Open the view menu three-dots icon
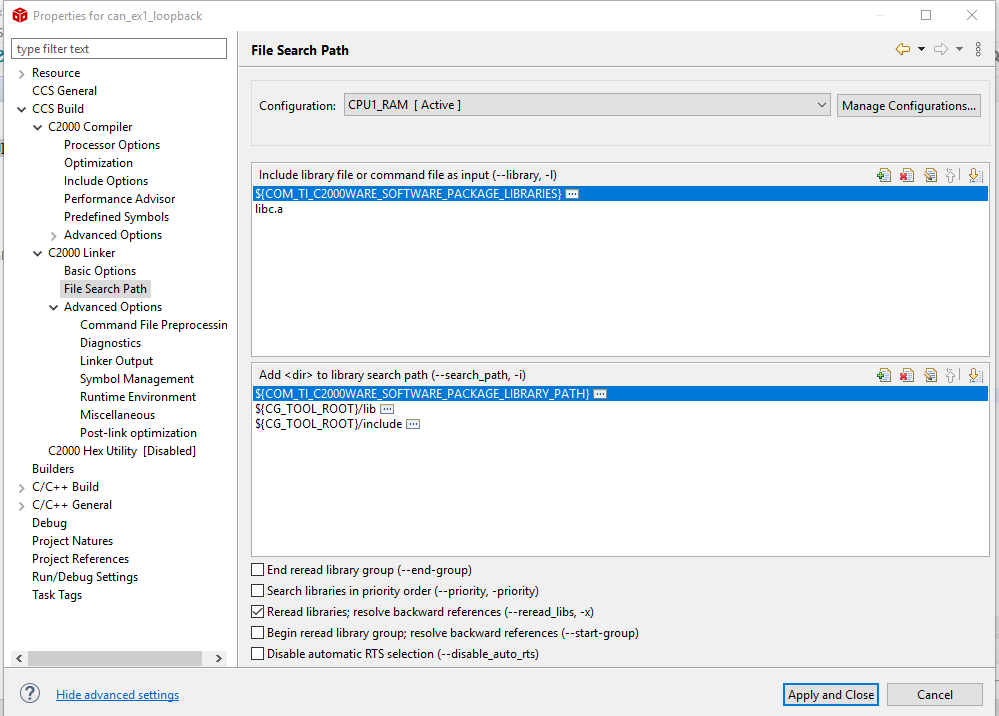Screen dimensions: 999x716 pyautogui.click(x=978, y=49)
